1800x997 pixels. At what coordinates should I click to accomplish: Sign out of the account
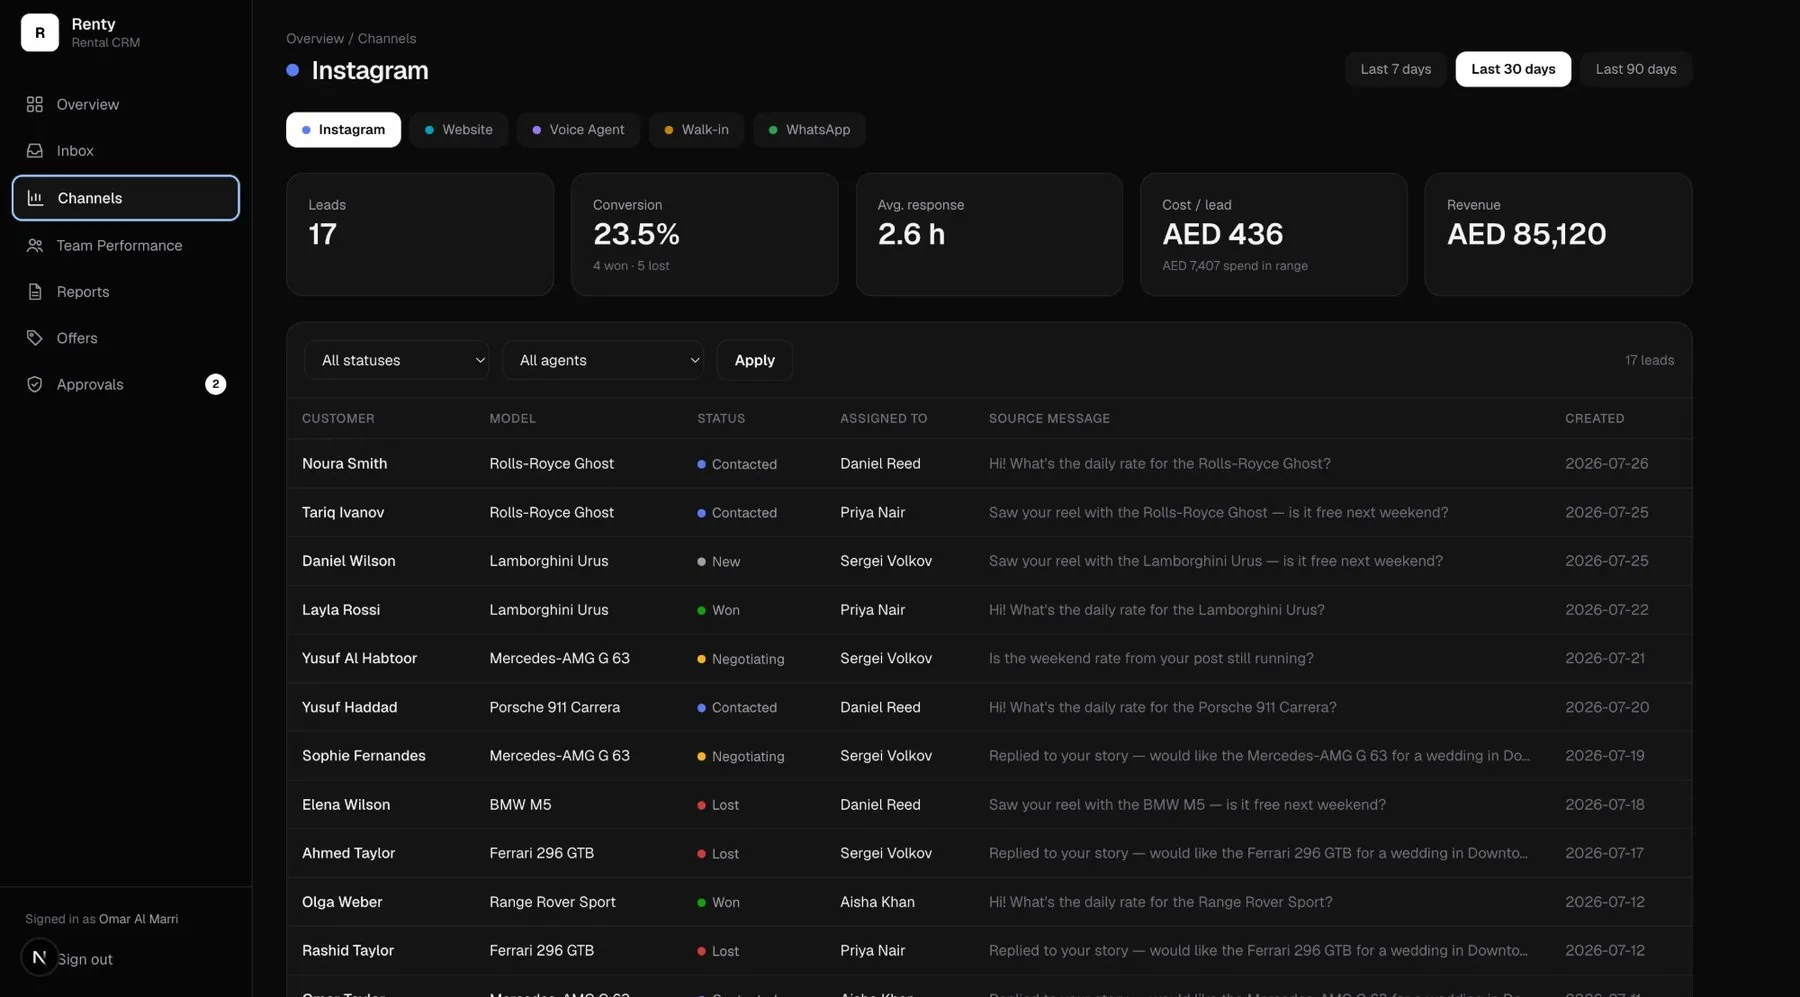tap(85, 959)
